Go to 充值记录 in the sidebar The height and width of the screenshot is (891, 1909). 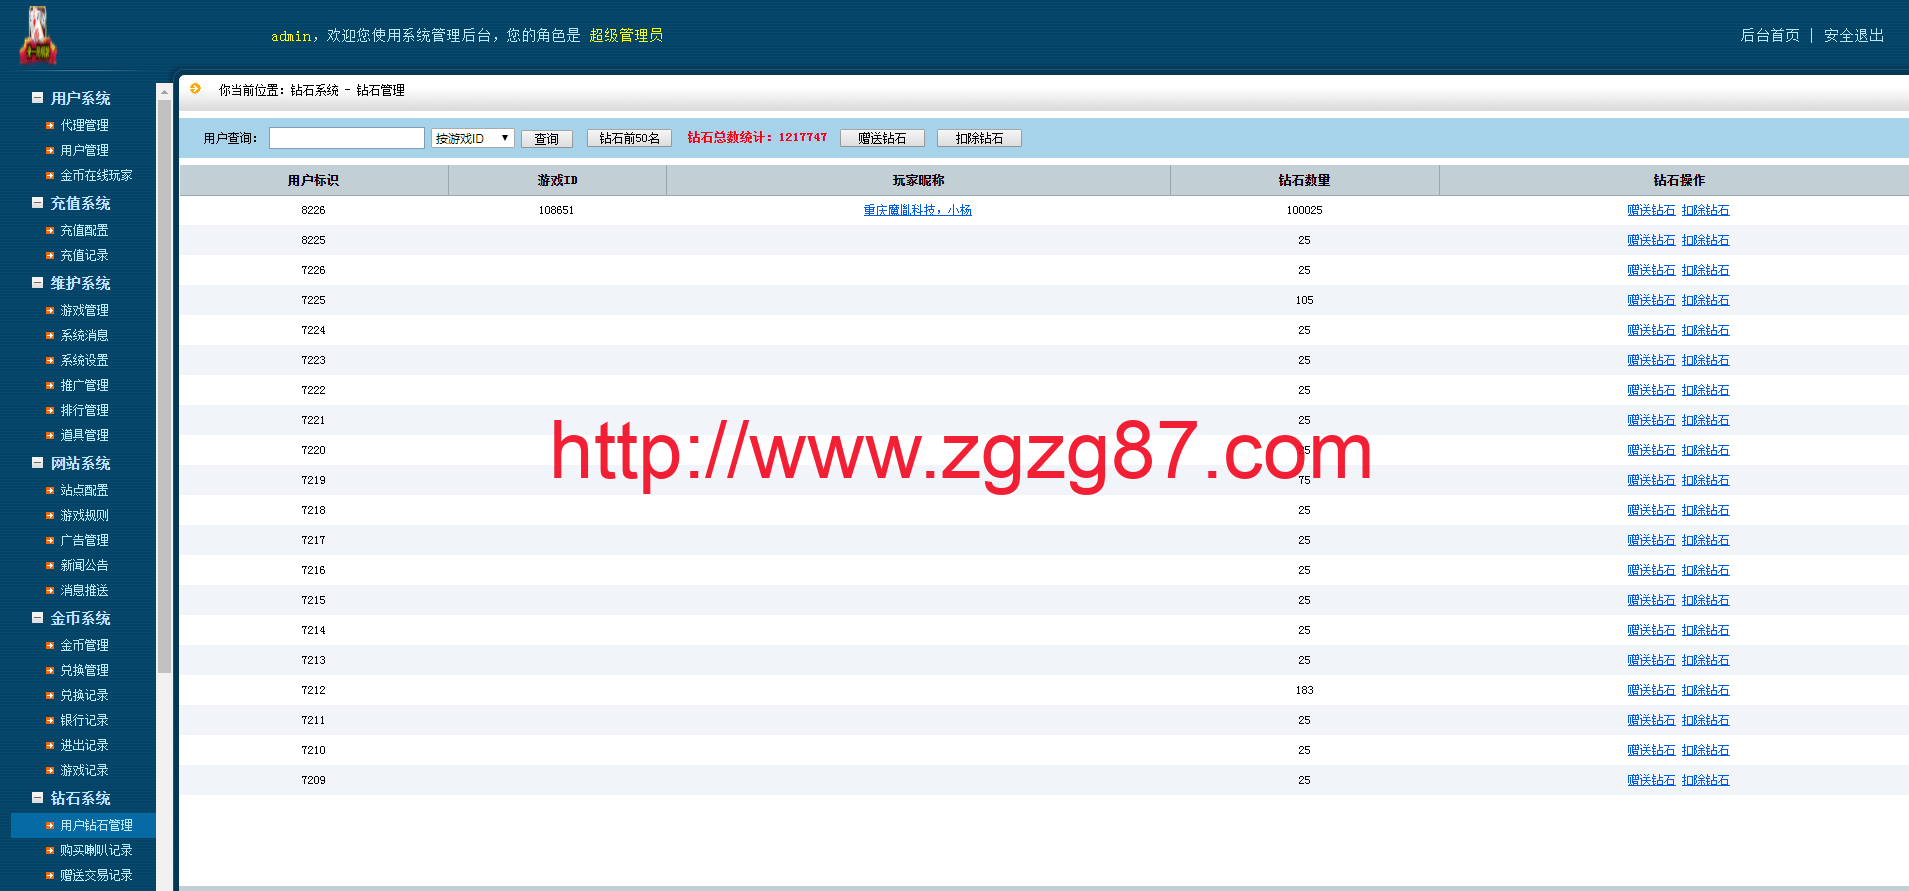click(x=84, y=255)
